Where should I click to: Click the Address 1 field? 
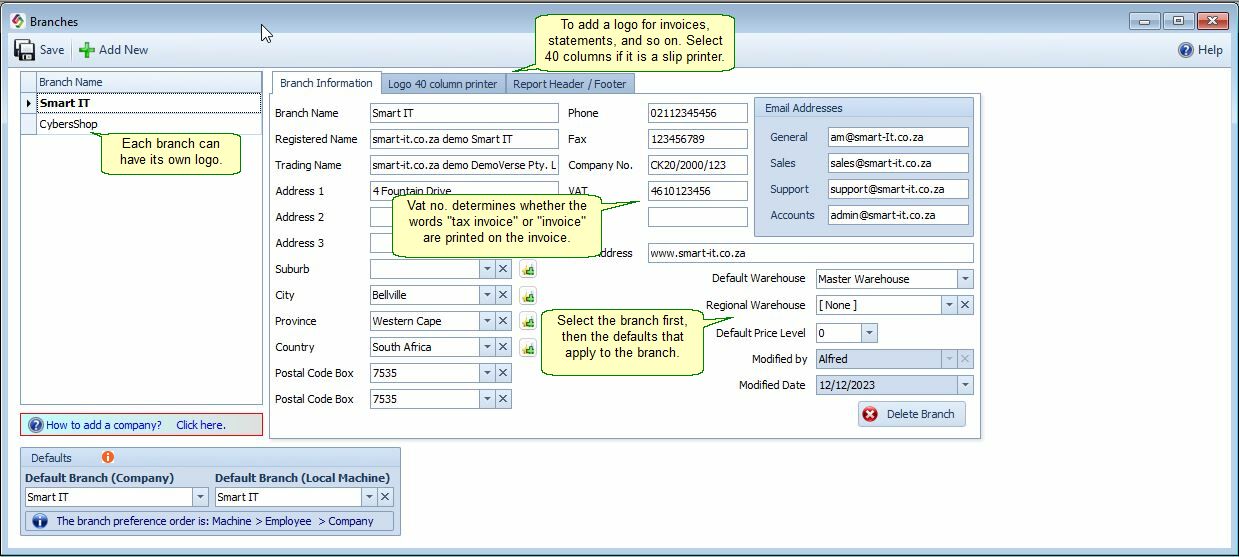tap(464, 191)
